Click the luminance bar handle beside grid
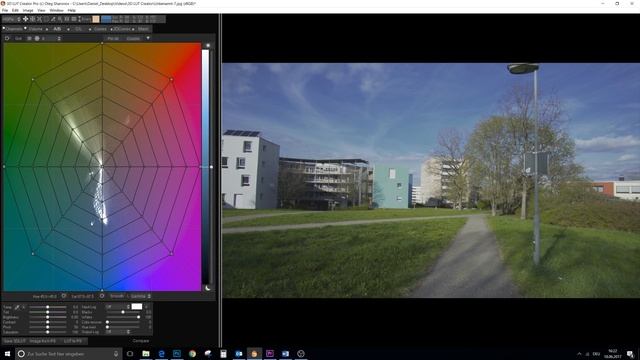The width and height of the screenshot is (640, 360). pyautogui.click(x=211, y=167)
